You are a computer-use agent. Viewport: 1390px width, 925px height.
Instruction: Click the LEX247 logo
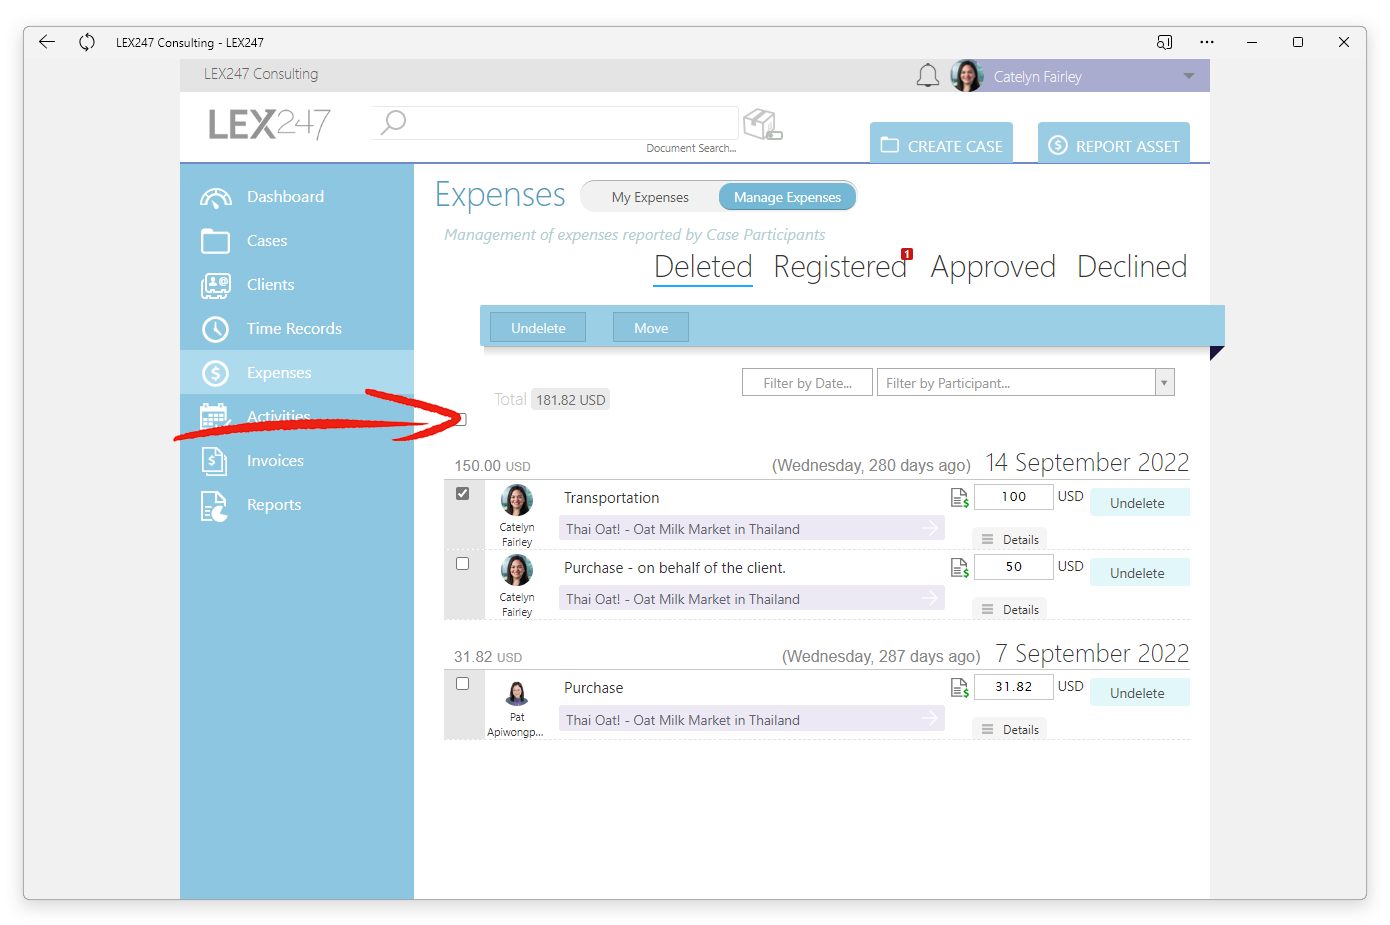[269, 124]
